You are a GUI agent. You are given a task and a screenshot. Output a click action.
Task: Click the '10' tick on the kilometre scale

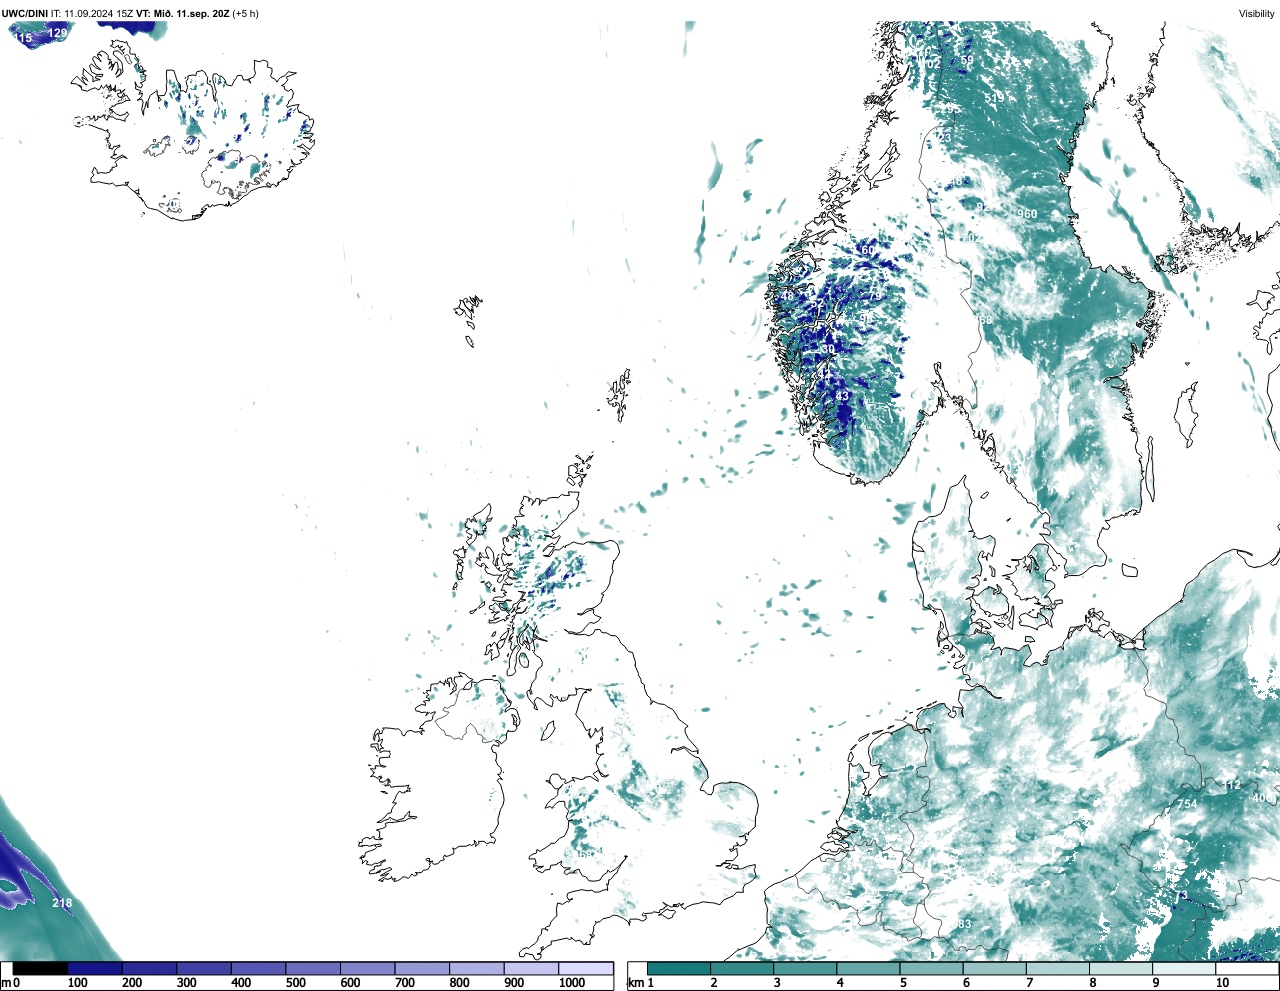[1223, 984]
